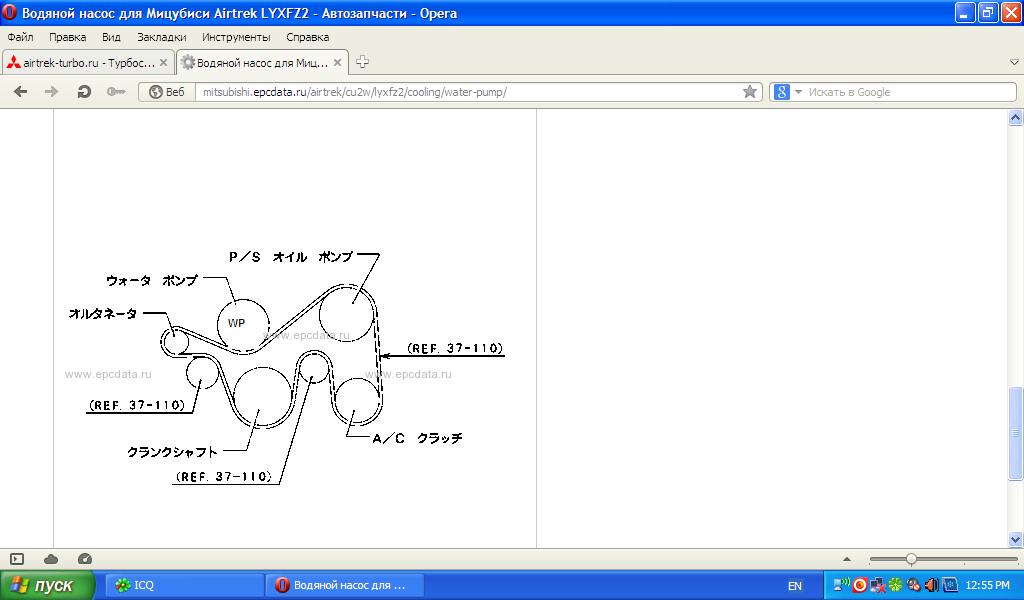Click the key-shaped password wand icon
1024x600 pixels.
(116, 92)
